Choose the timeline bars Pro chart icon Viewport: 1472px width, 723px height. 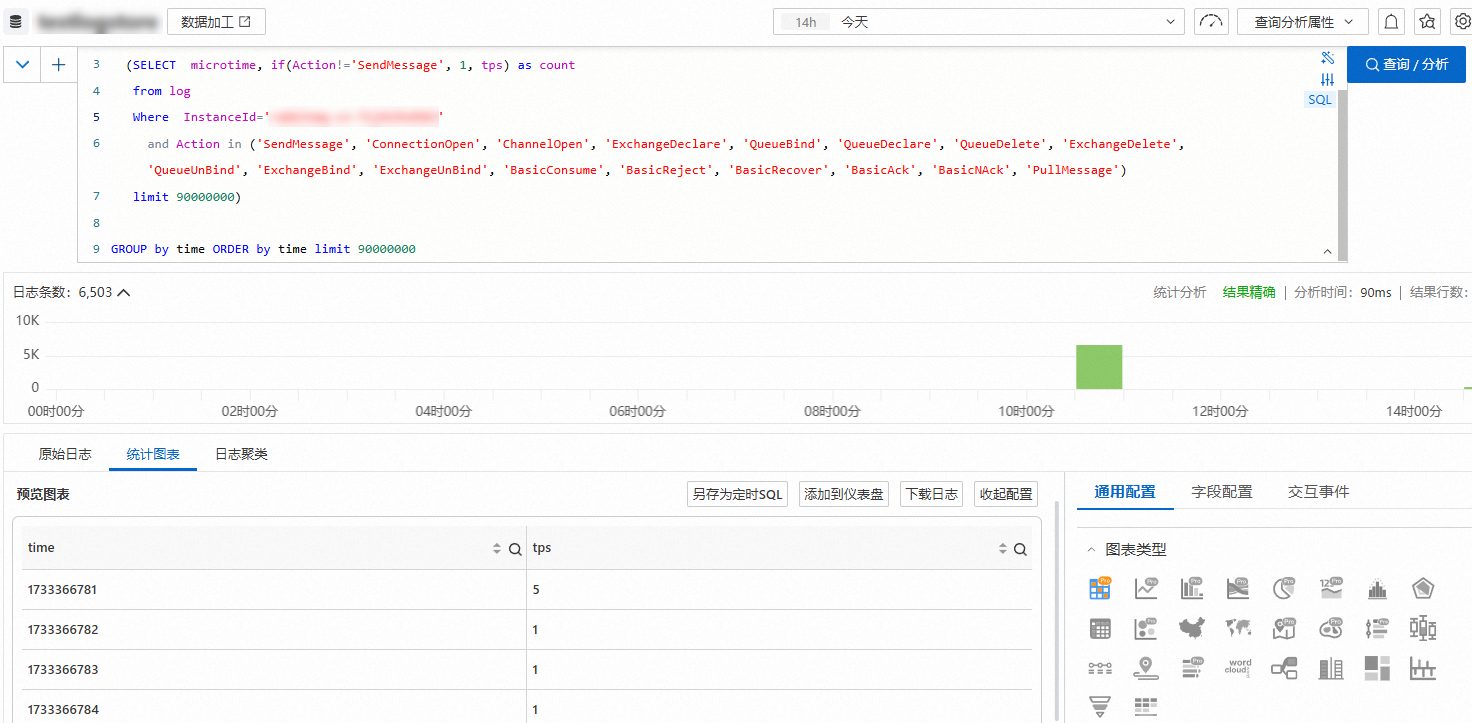[1377, 629]
